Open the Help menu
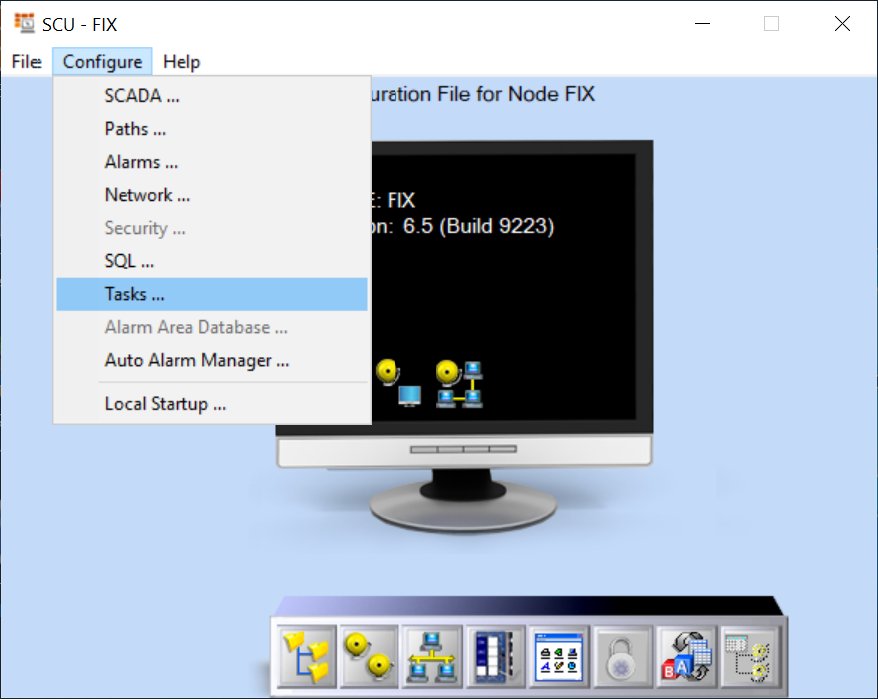Image resolution: width=878 pixels, height=699 pixels. coord(181,62)
